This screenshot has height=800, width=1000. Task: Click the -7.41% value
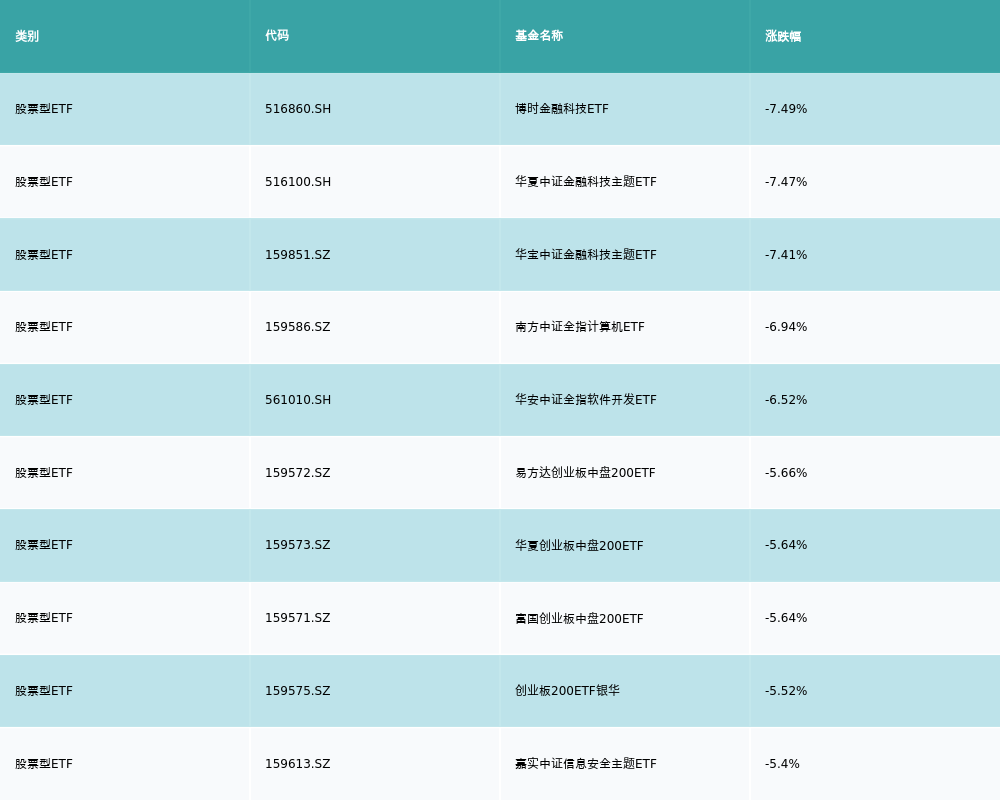786,255
